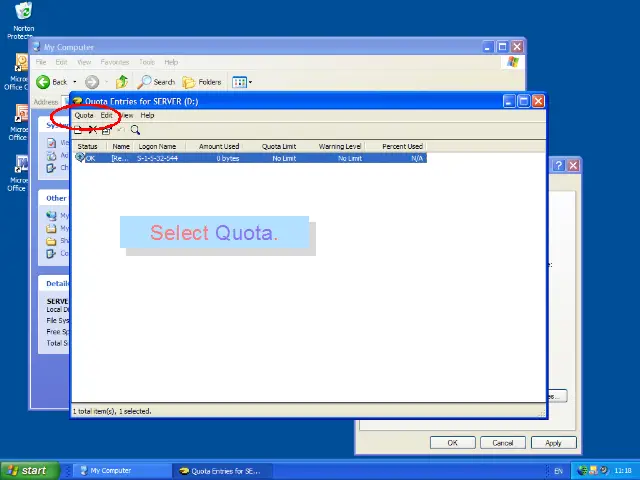Image resolution: width=640 pixels, height=480 pixels.
Task: Click the Back button in My Computer
Action: [x=52, y=82]
